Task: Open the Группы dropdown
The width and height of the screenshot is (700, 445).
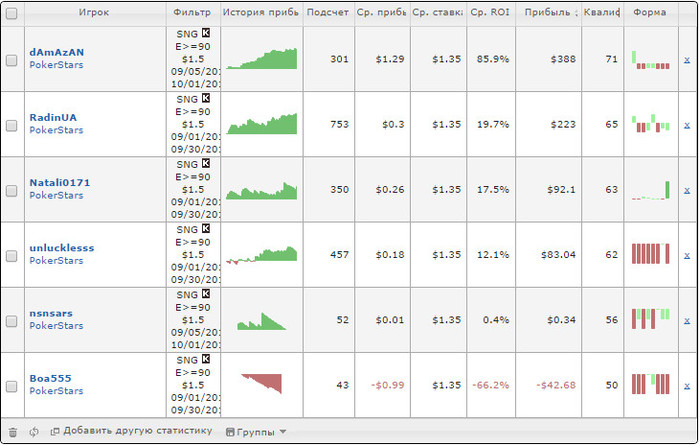Action: pyautogui.click(x=256, y=432)
